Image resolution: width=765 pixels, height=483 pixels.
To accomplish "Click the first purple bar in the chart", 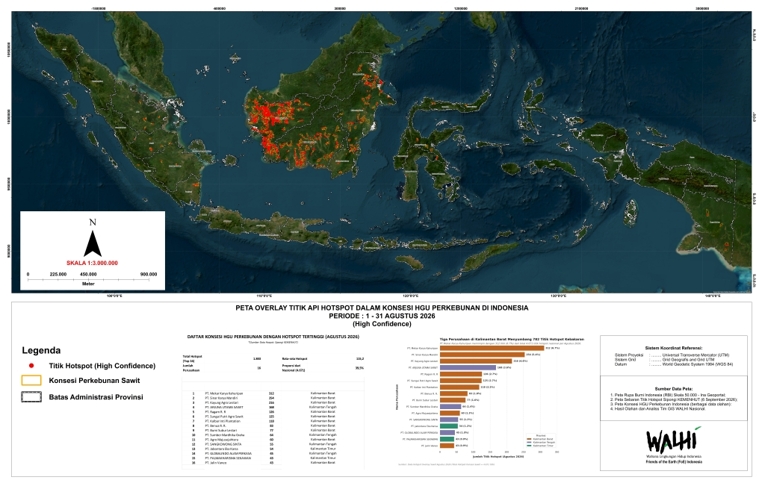I will click(x=468, y=367).
